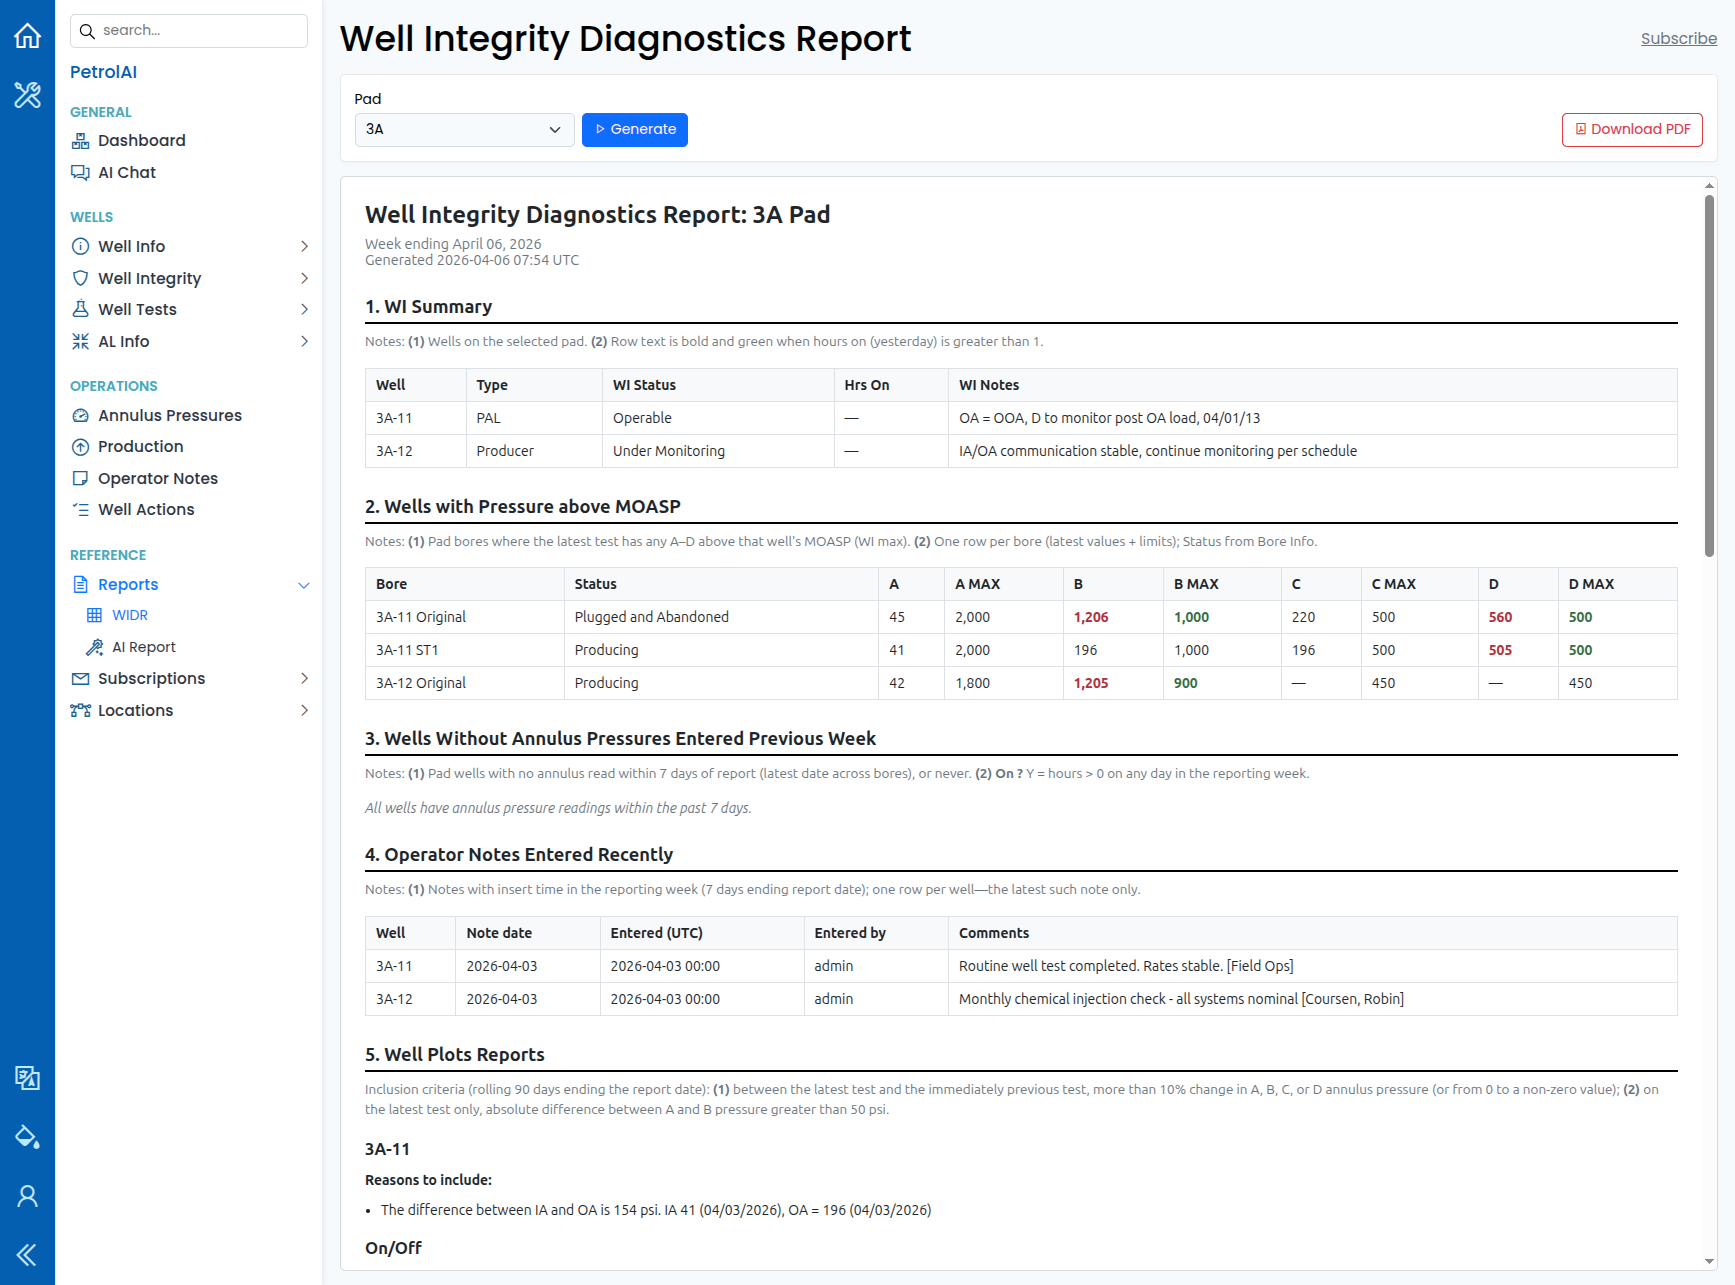Click the Locations icon

tap(81, 711)
